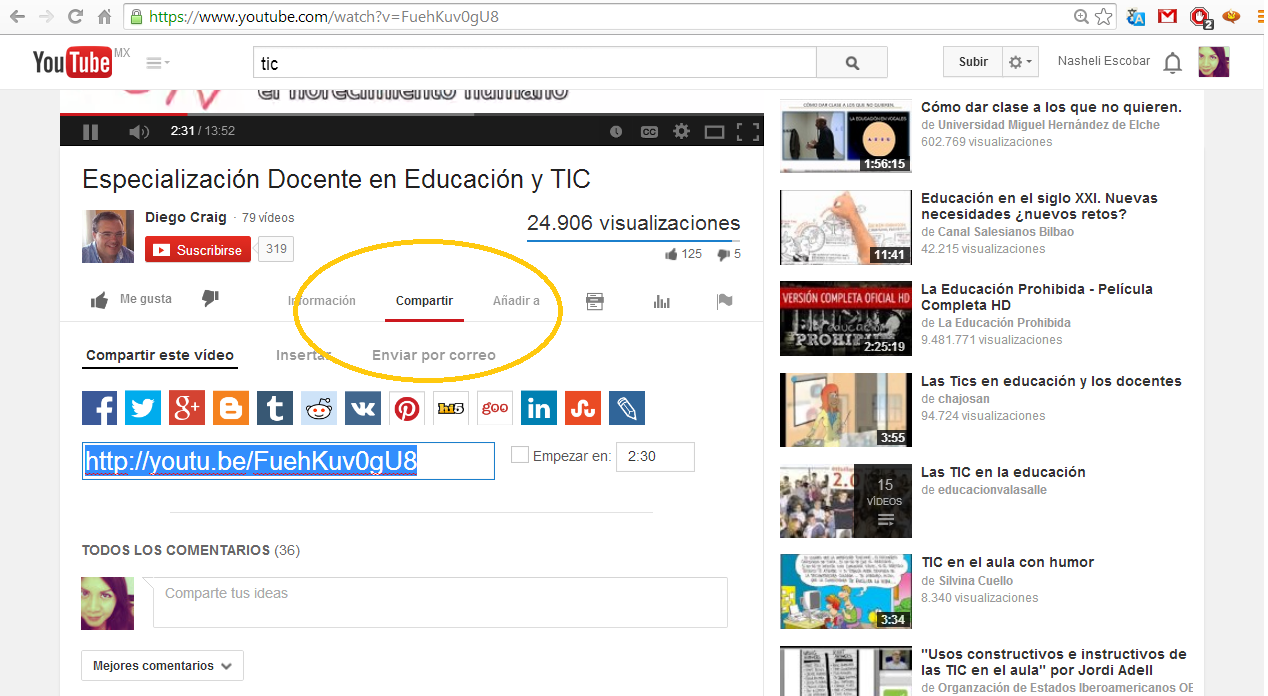
Task: Expand Mejores comentarios sort dropdown
Action: [162, 666]
